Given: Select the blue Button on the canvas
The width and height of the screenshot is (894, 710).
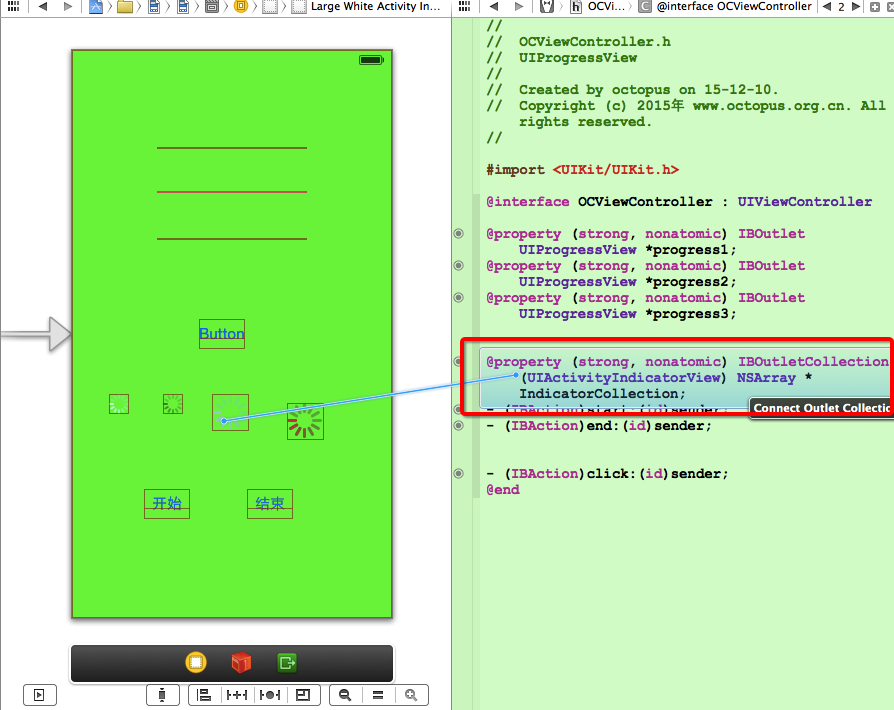Looking at the screenshot, I should (222, 334).
